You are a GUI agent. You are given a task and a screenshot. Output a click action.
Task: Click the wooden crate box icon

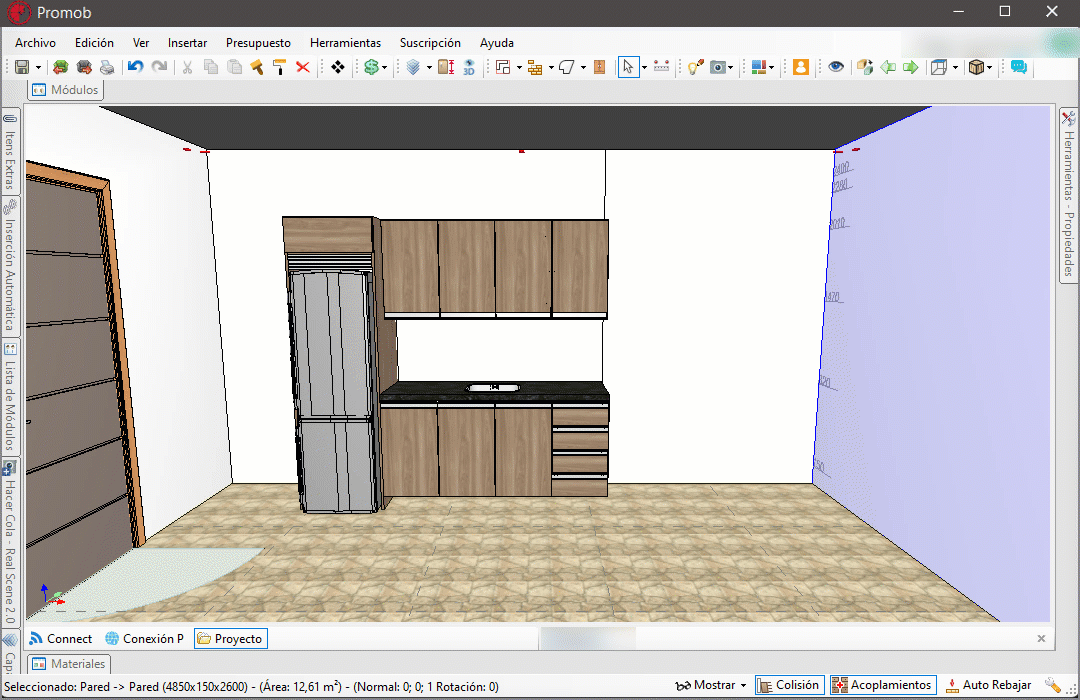tap(976, 67)
